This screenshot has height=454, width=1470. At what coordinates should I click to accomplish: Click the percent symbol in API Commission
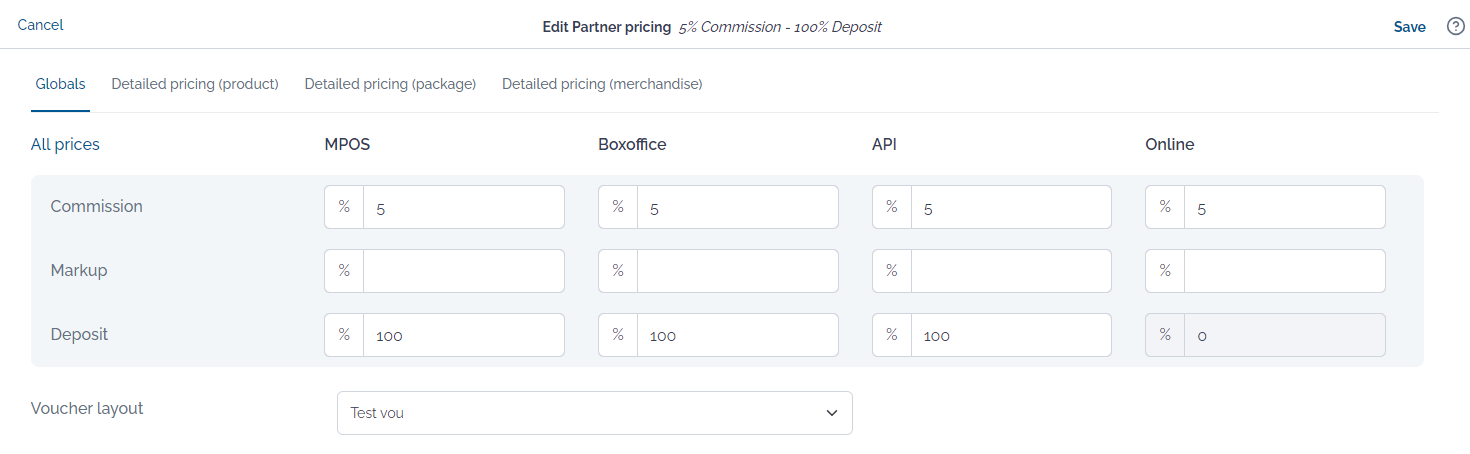[x=892, y=207]
